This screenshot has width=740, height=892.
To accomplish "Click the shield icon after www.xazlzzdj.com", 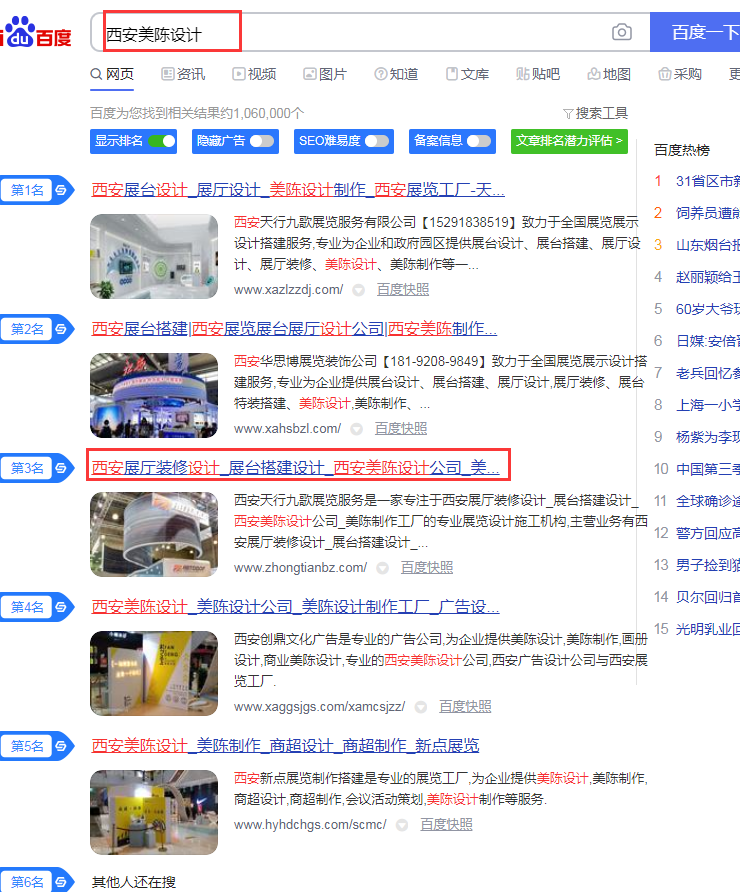I will pyautogui.click(x=359, y=290).
